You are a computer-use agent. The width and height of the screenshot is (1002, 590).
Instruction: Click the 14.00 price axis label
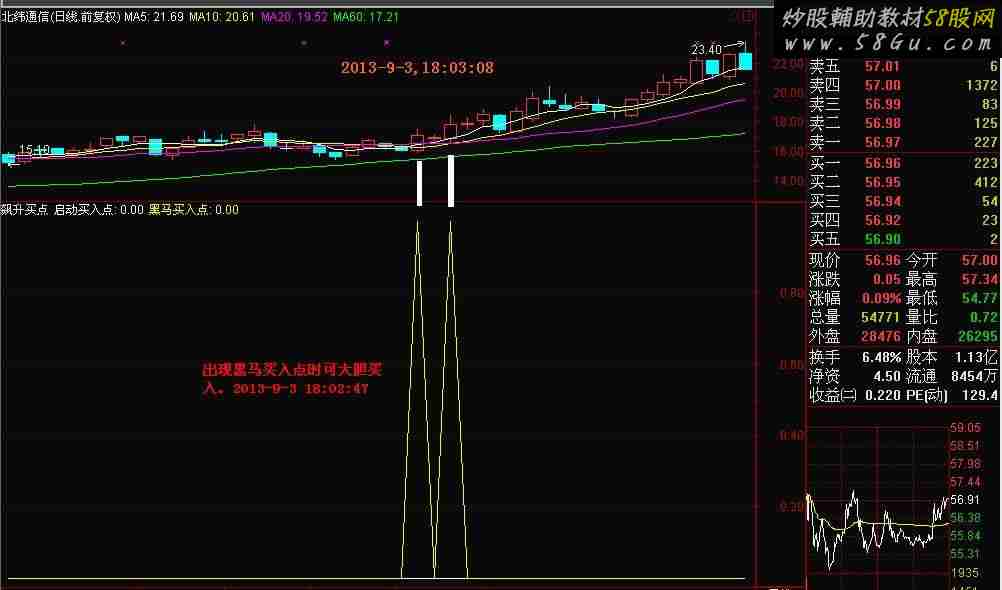click(787, 181)
